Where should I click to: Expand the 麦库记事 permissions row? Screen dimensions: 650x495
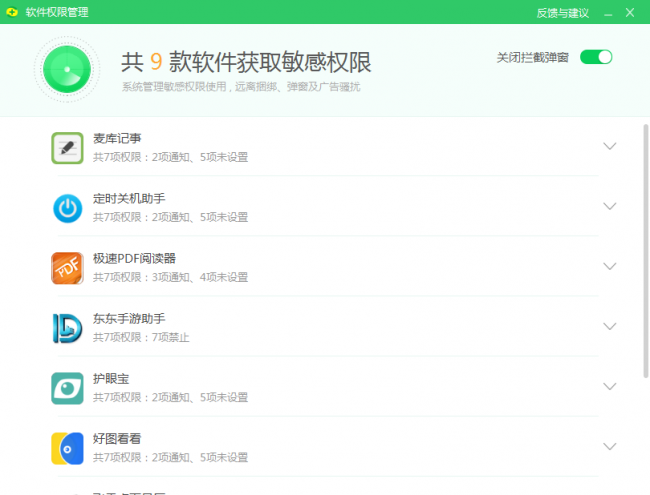[610, 146]
